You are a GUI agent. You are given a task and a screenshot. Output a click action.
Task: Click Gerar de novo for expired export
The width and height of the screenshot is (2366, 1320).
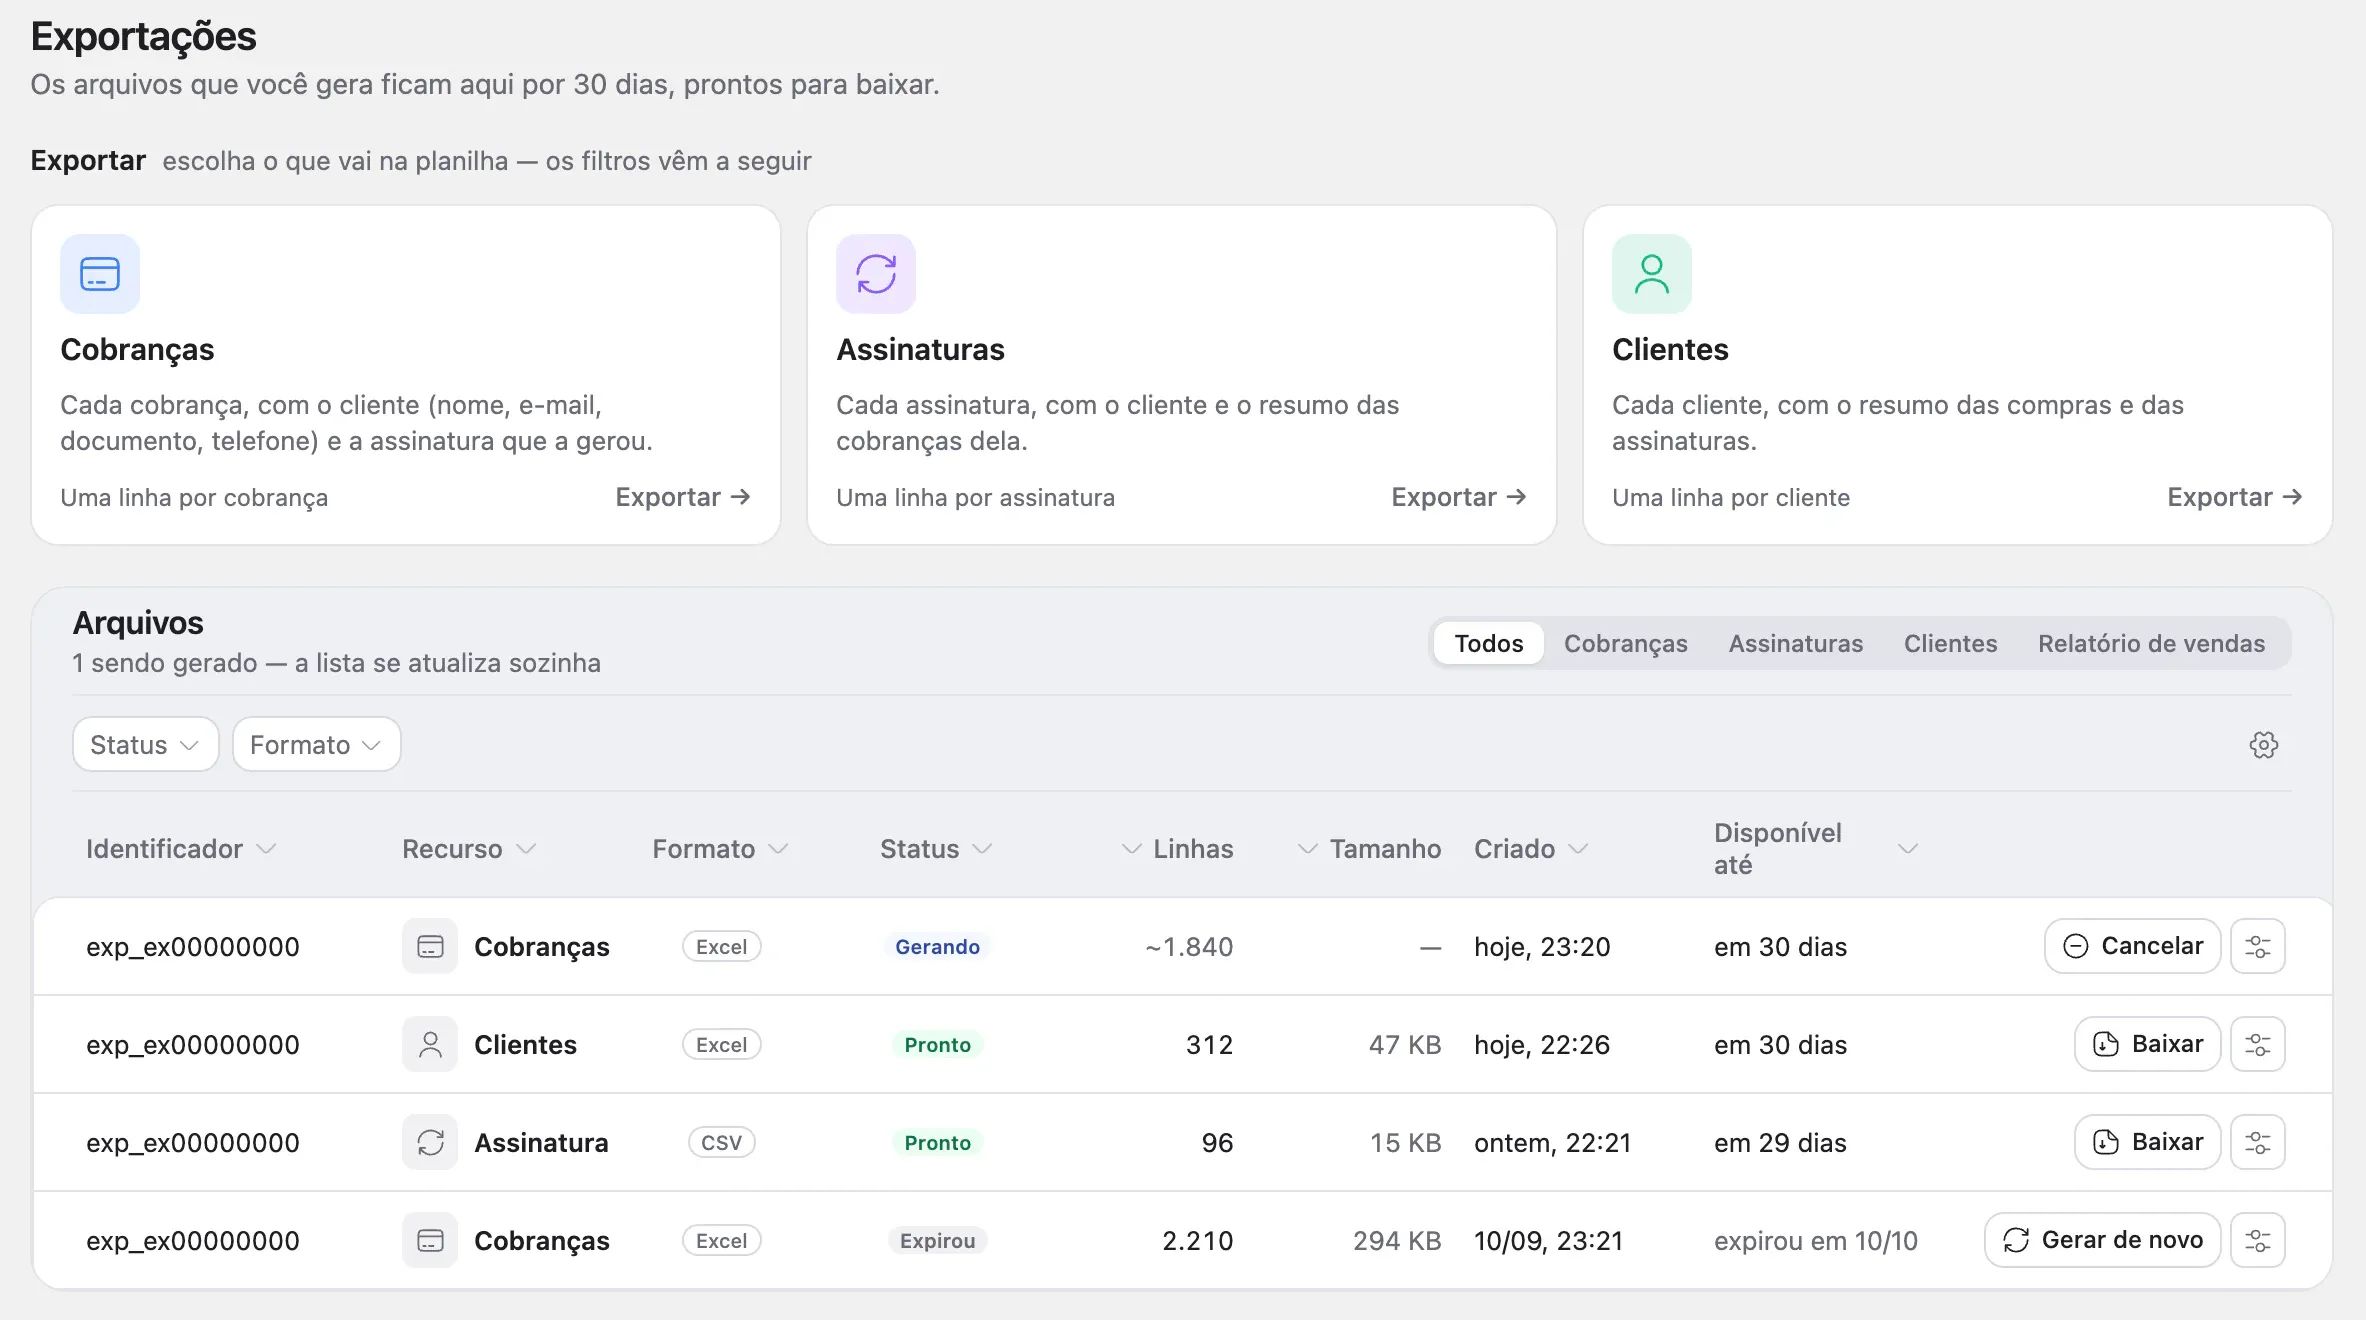(x=2102, y=1240)
